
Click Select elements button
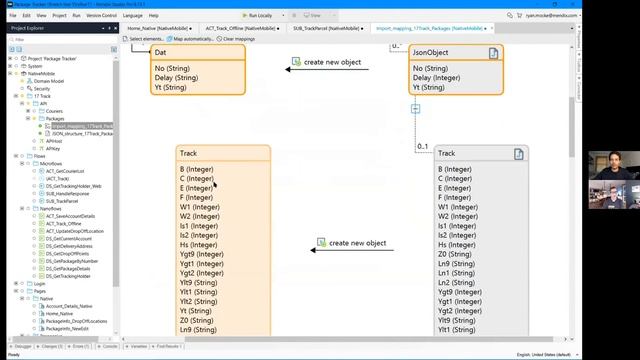[x=143, y=39]
